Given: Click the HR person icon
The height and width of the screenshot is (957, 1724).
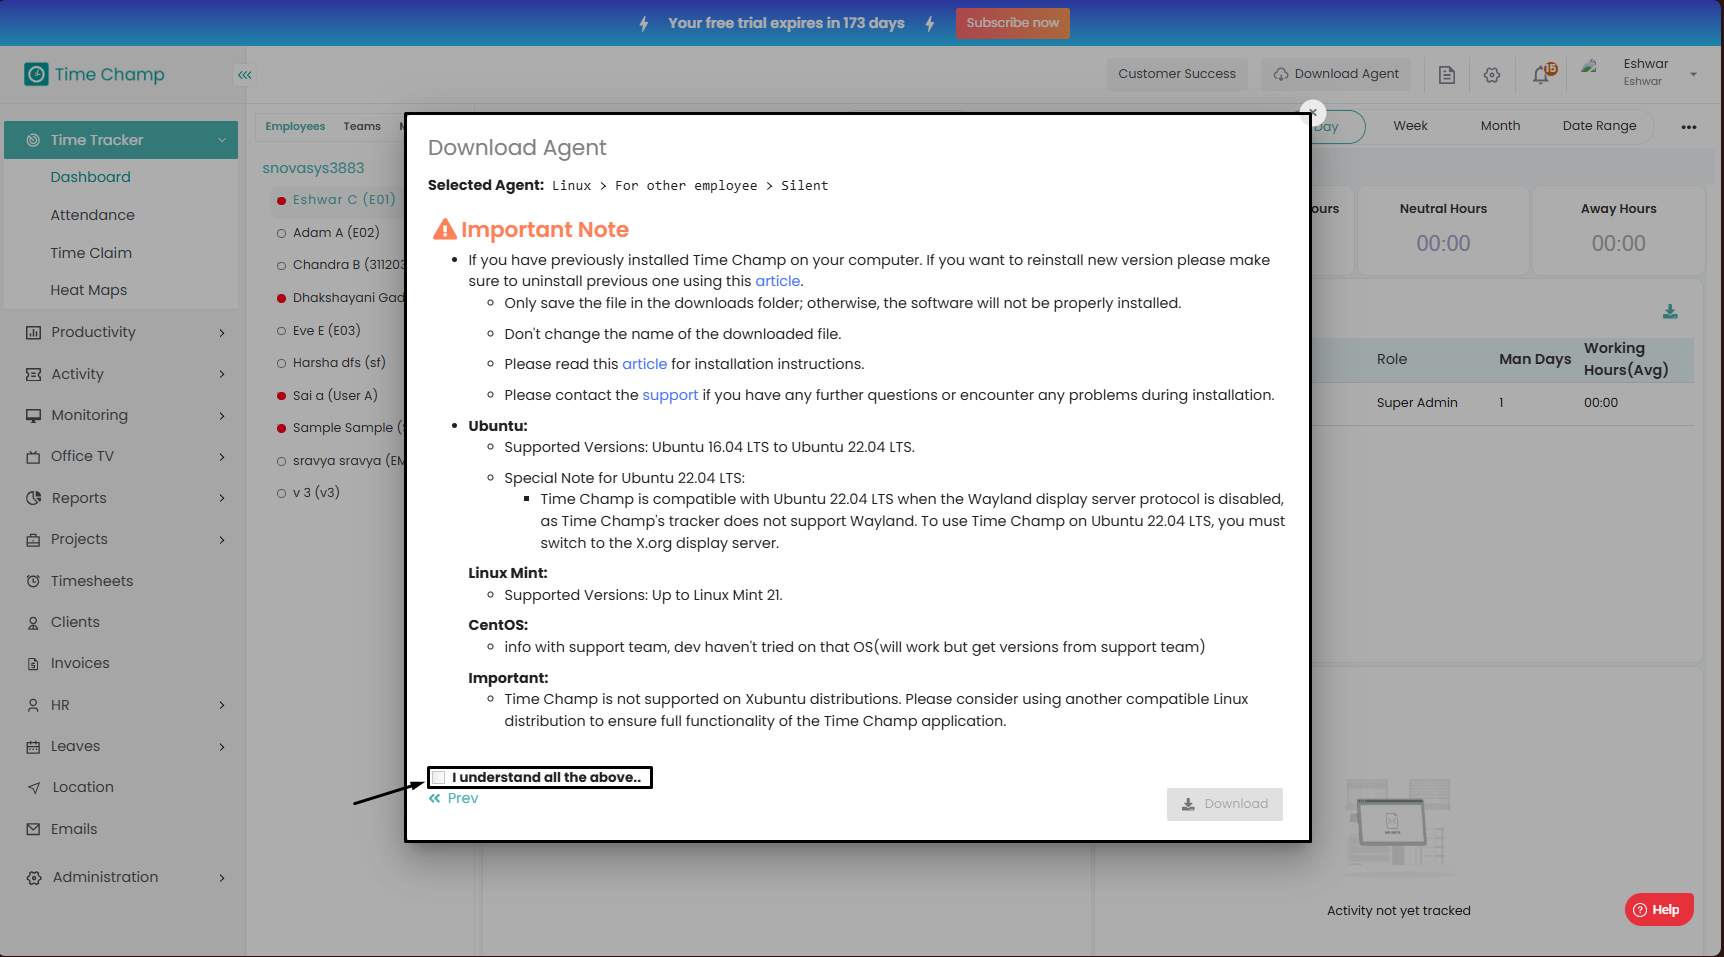Looking at the screenshot, I should point(33,705).
